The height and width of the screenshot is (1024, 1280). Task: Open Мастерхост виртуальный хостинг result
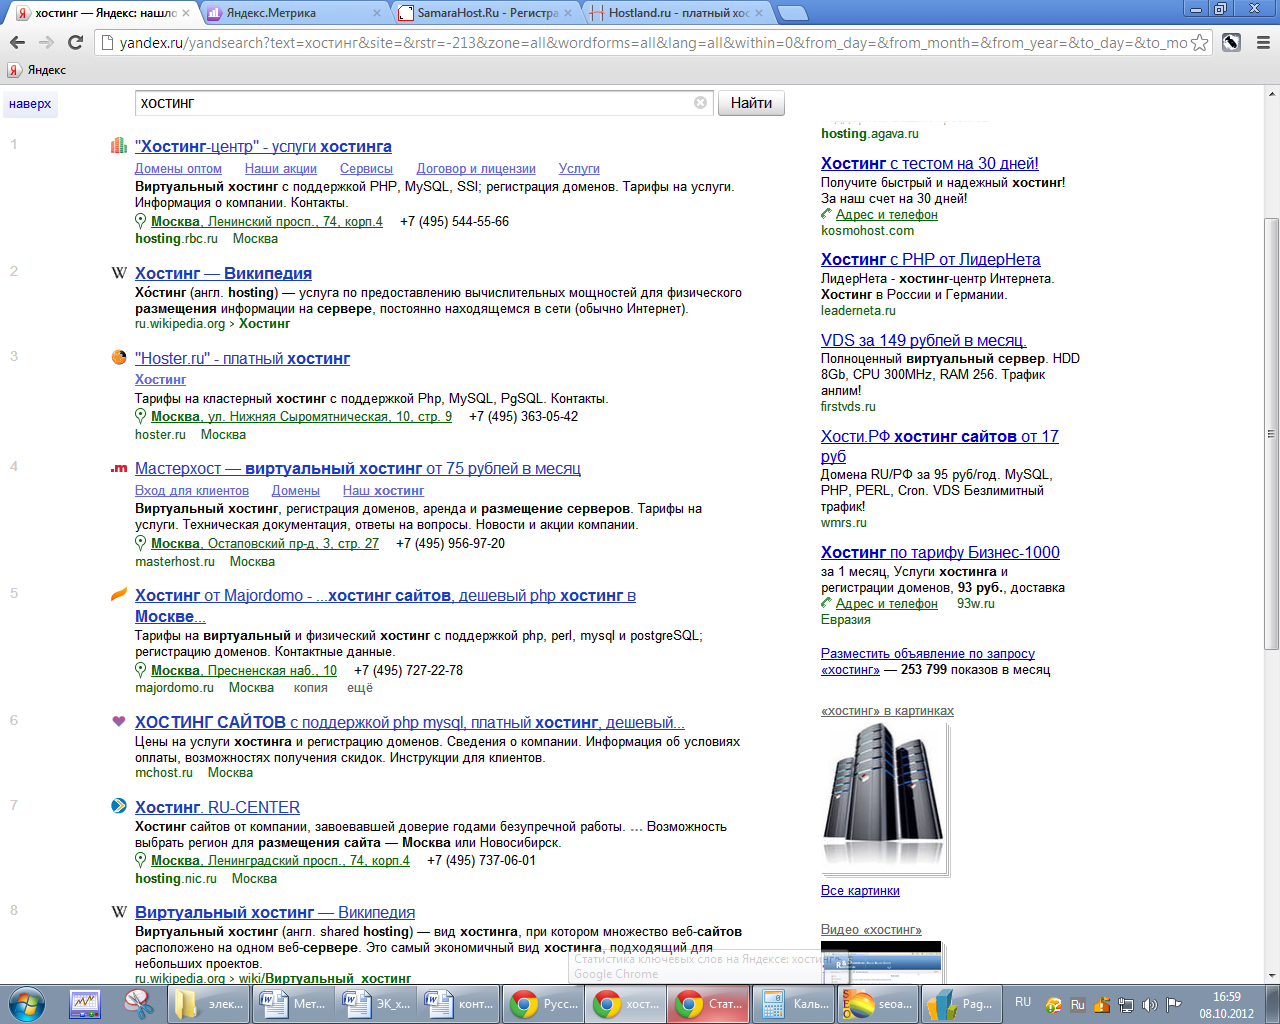358,469
